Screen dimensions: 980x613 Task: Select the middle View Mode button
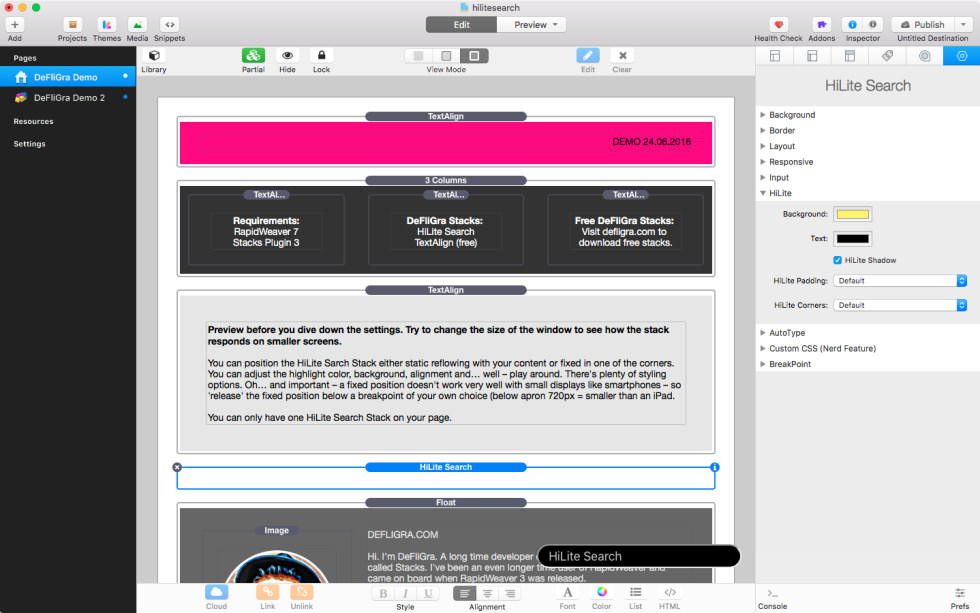pos(446,56)
